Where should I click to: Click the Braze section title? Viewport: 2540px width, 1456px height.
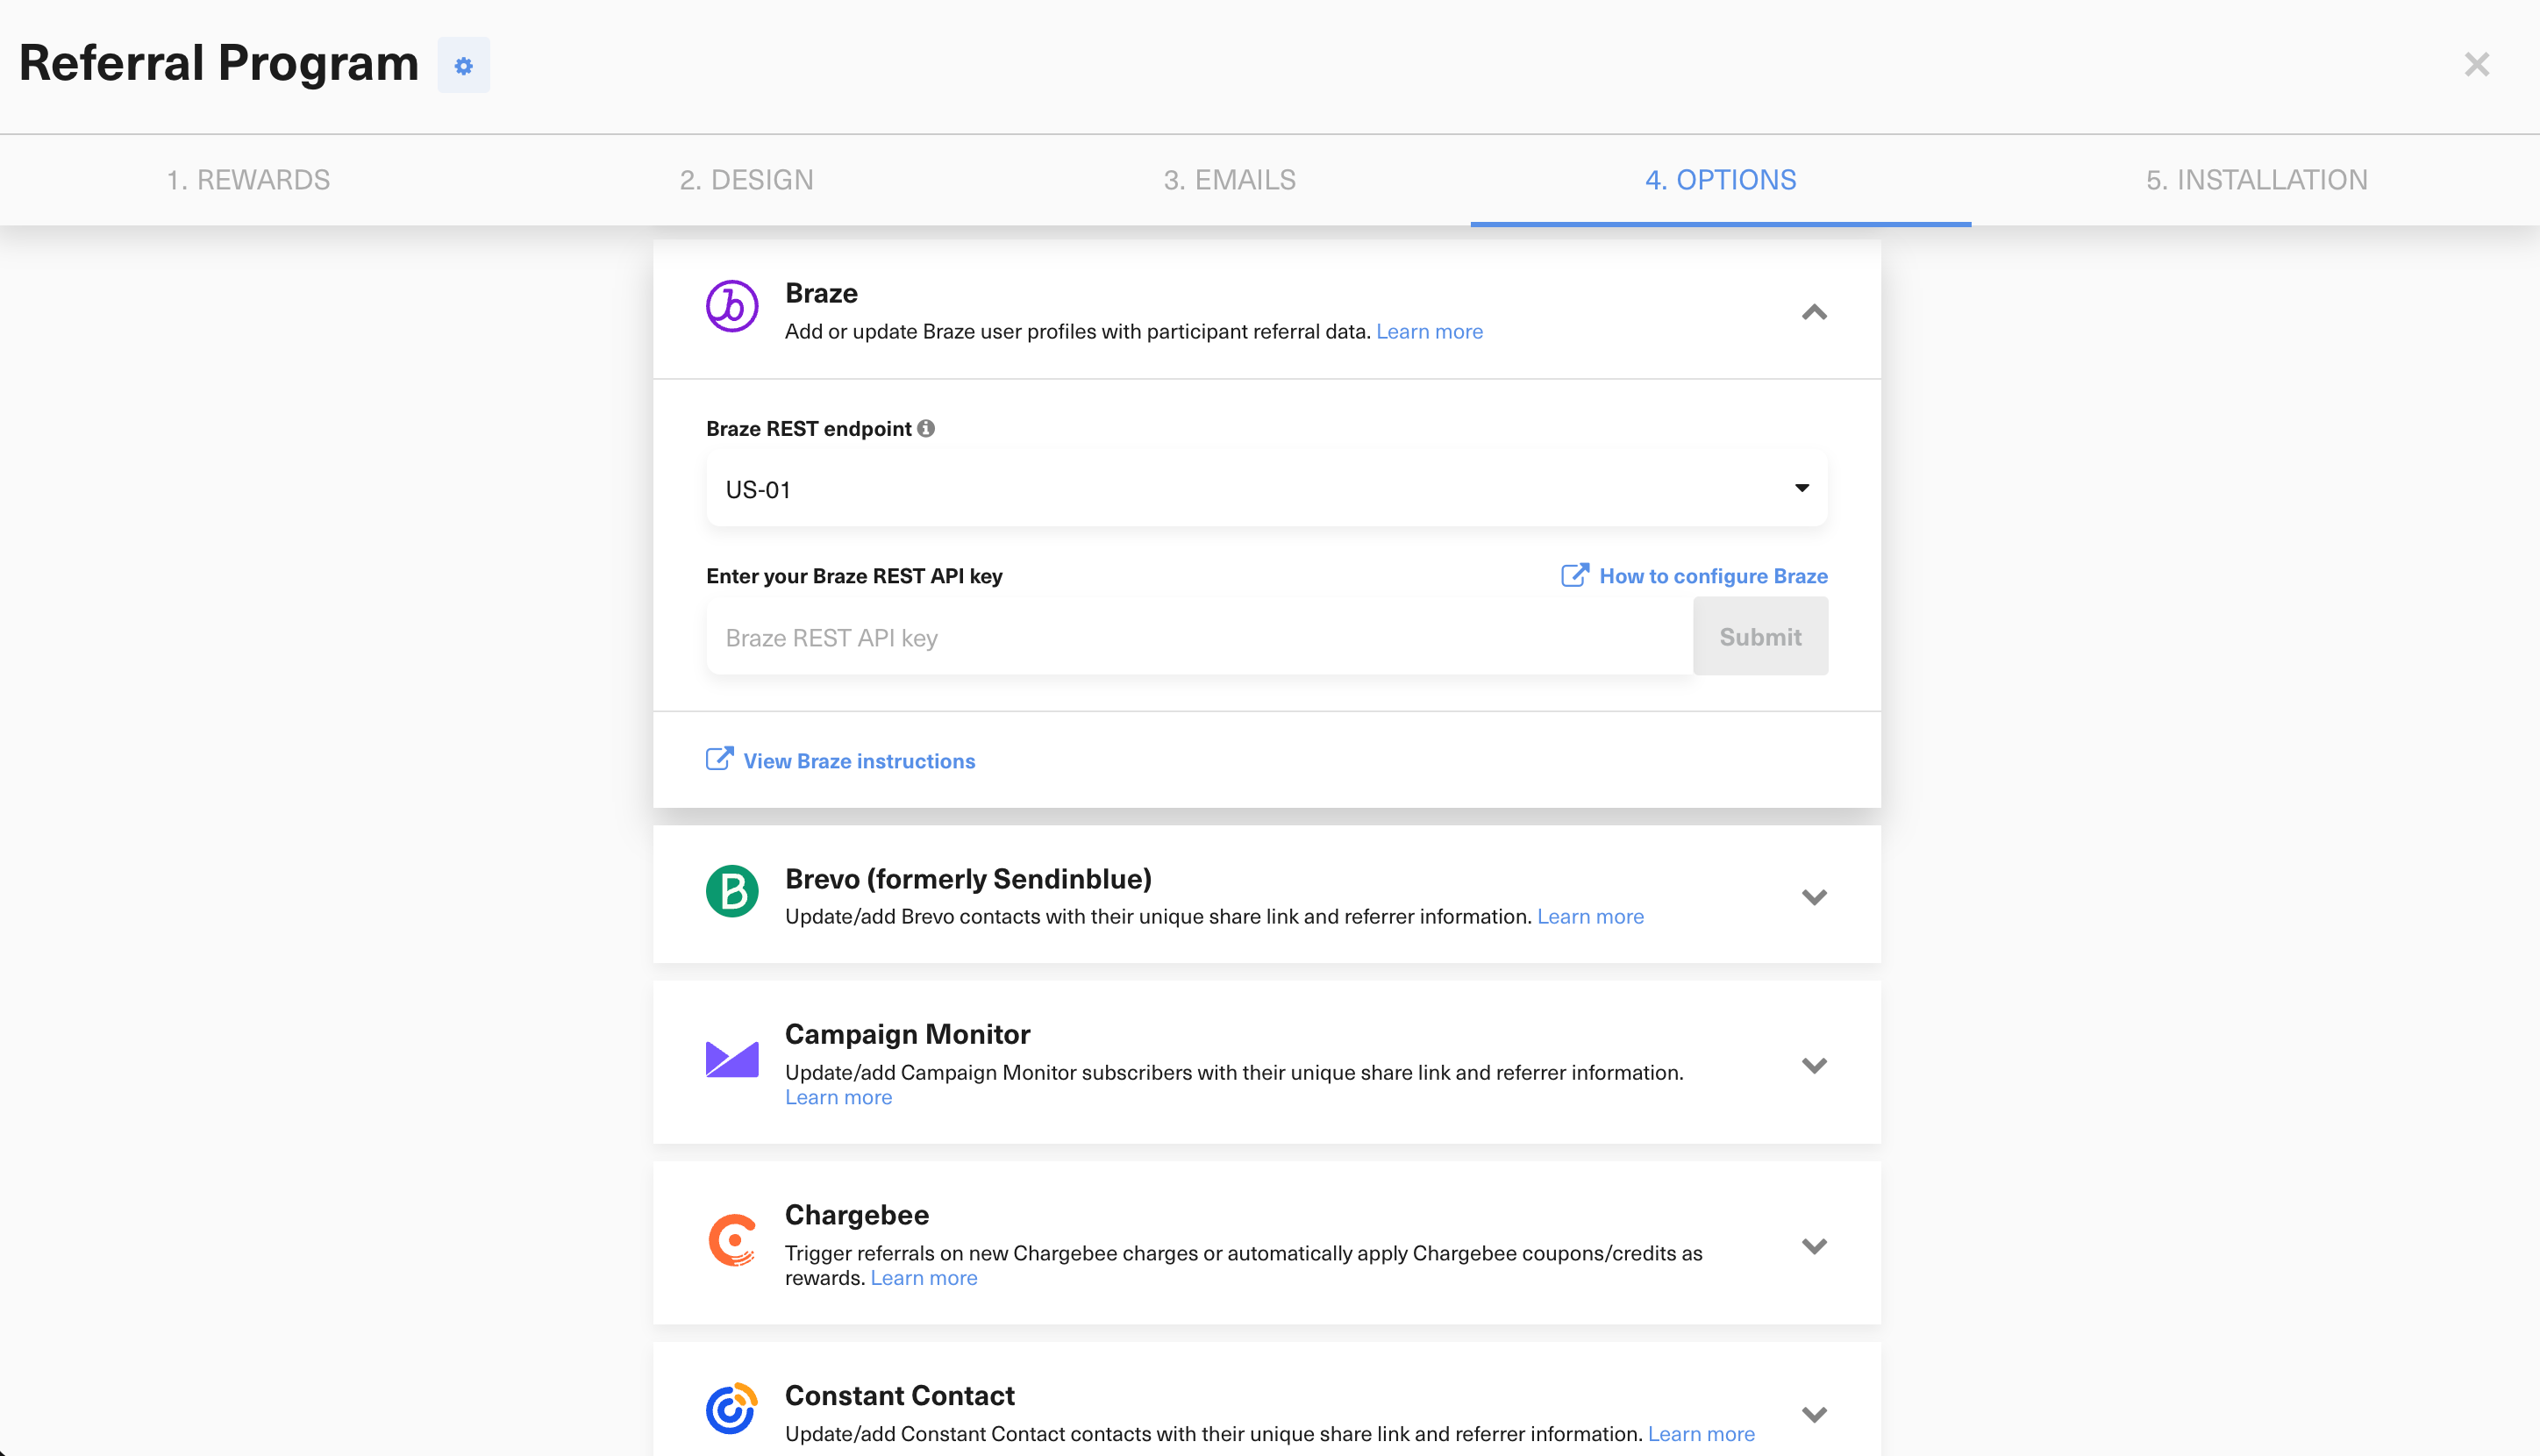(x=821, y=293)
